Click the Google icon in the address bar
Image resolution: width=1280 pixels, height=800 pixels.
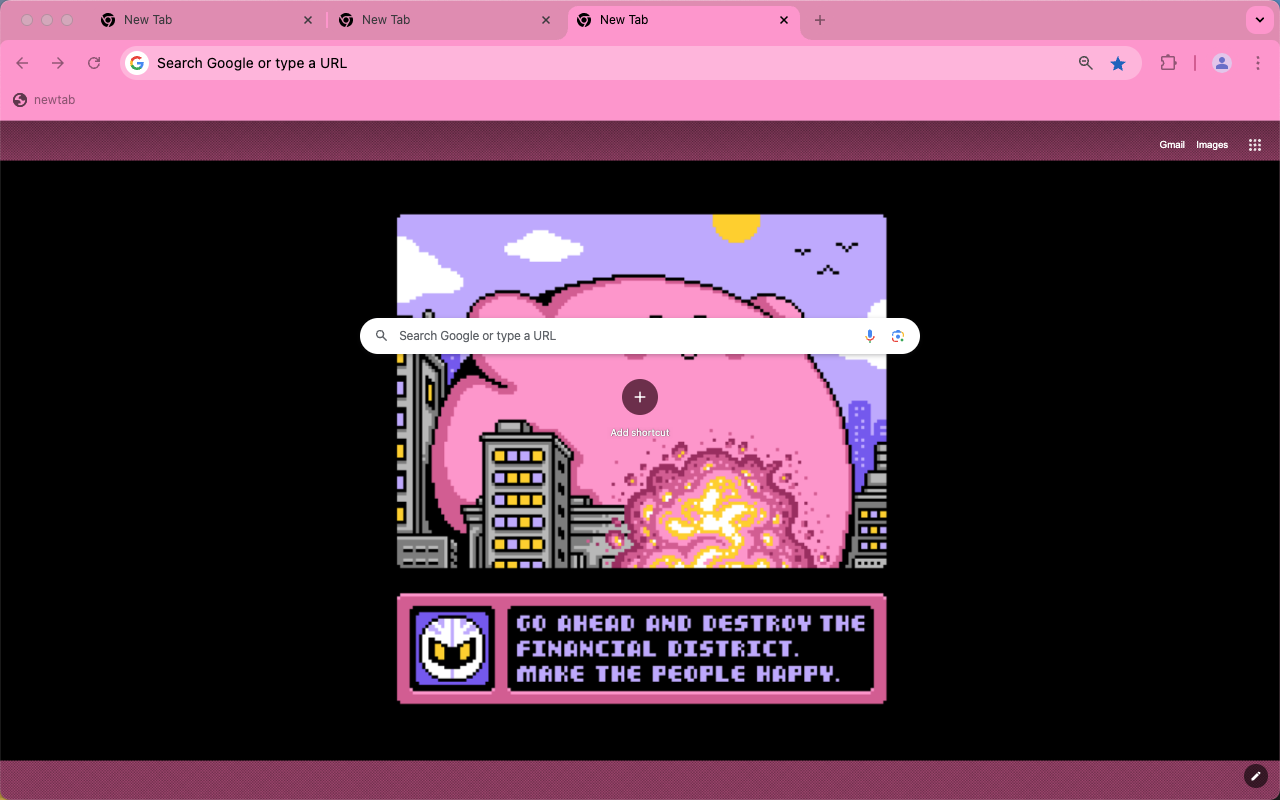point(137,63)
